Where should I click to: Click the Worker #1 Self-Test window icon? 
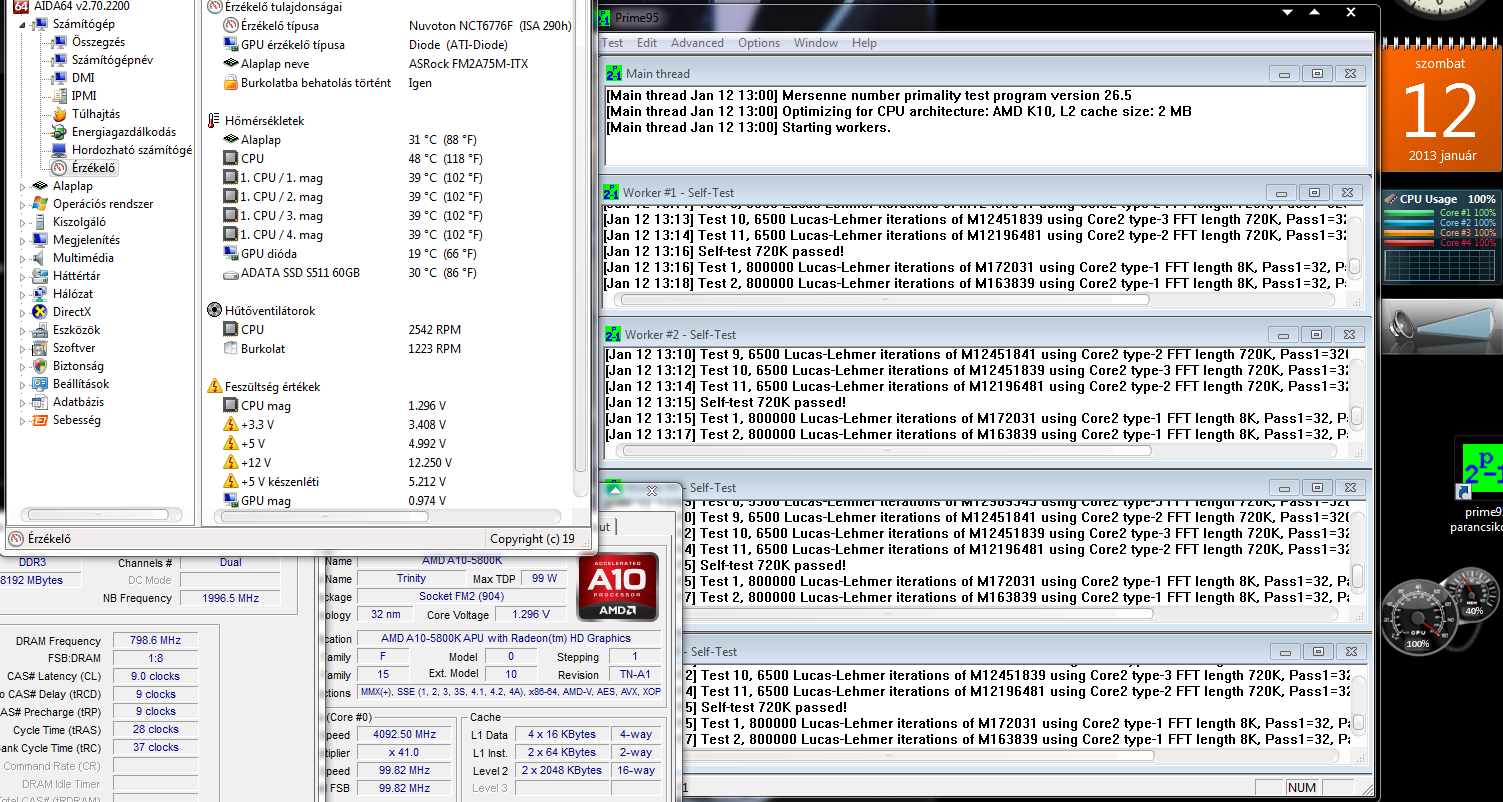[611, 193]
